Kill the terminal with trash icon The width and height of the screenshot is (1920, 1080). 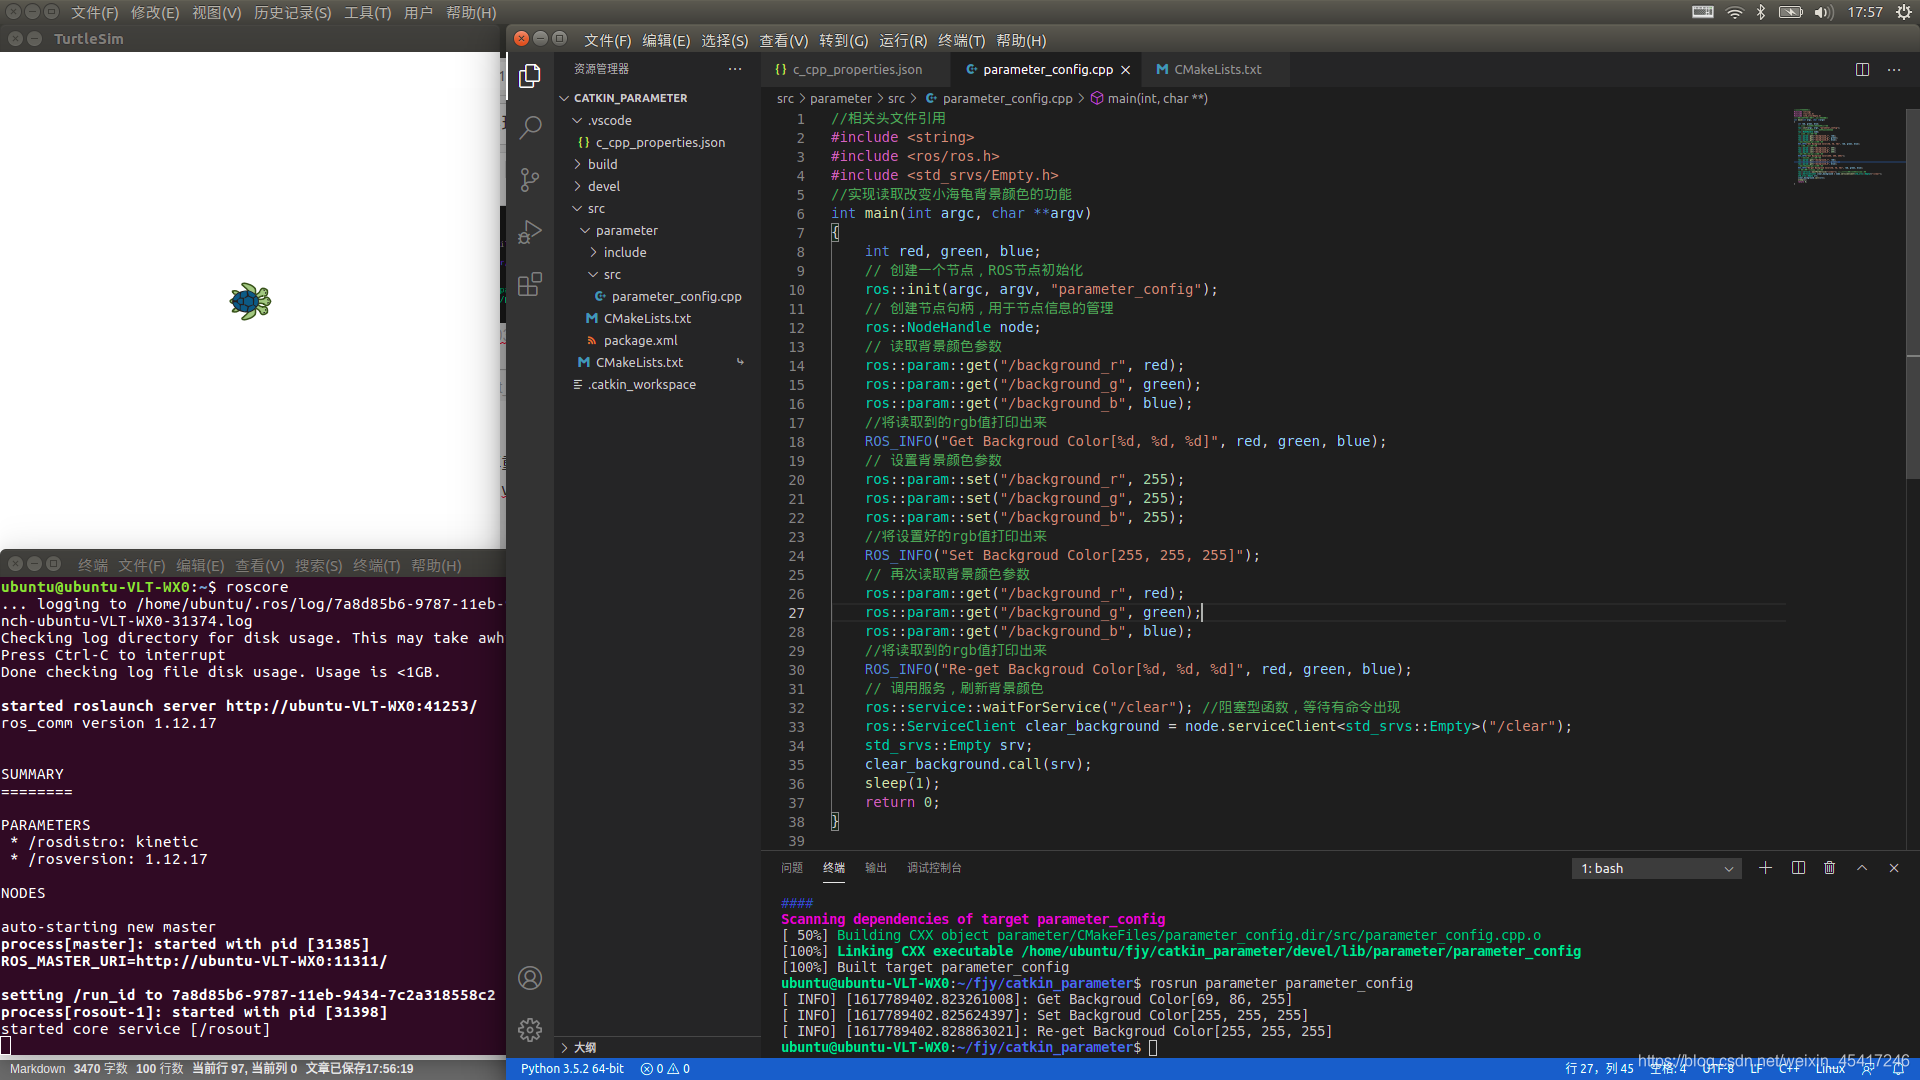pyautogui.click(x=1829, y=868)
